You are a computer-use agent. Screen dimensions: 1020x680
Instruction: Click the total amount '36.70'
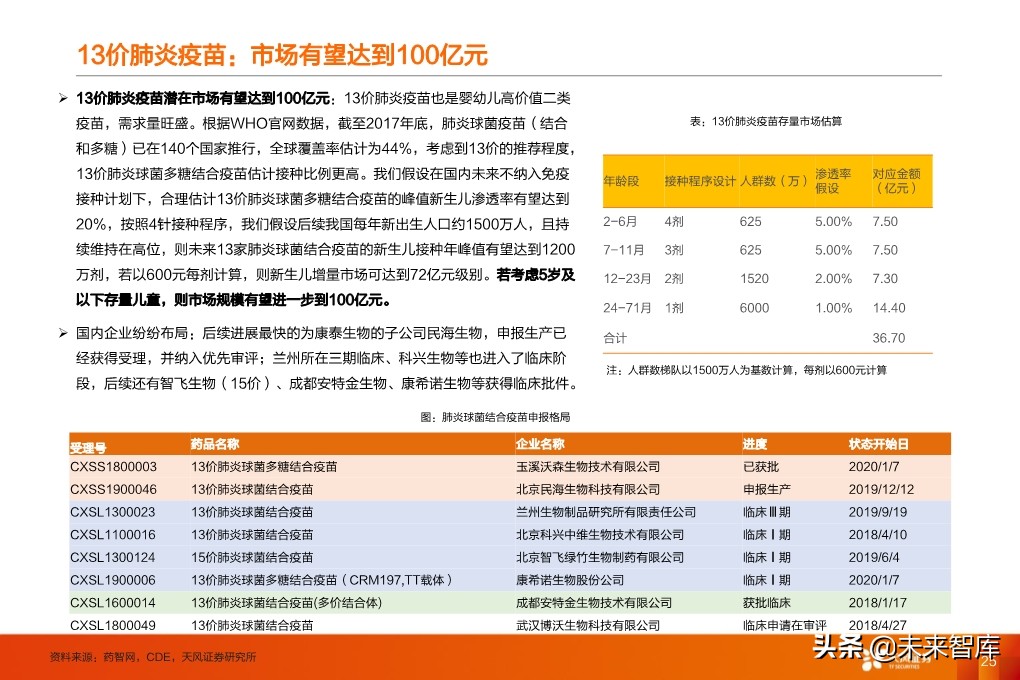click(889, 338)
